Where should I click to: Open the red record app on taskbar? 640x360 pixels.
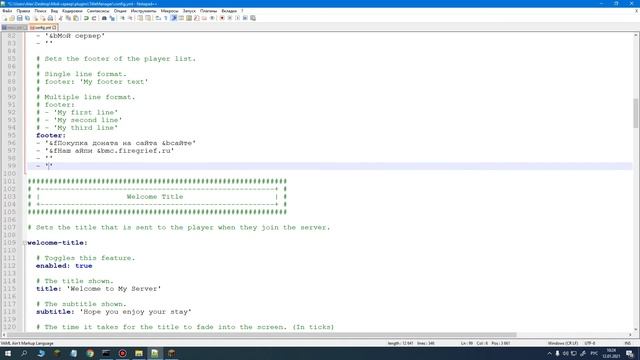pos(122,353)
